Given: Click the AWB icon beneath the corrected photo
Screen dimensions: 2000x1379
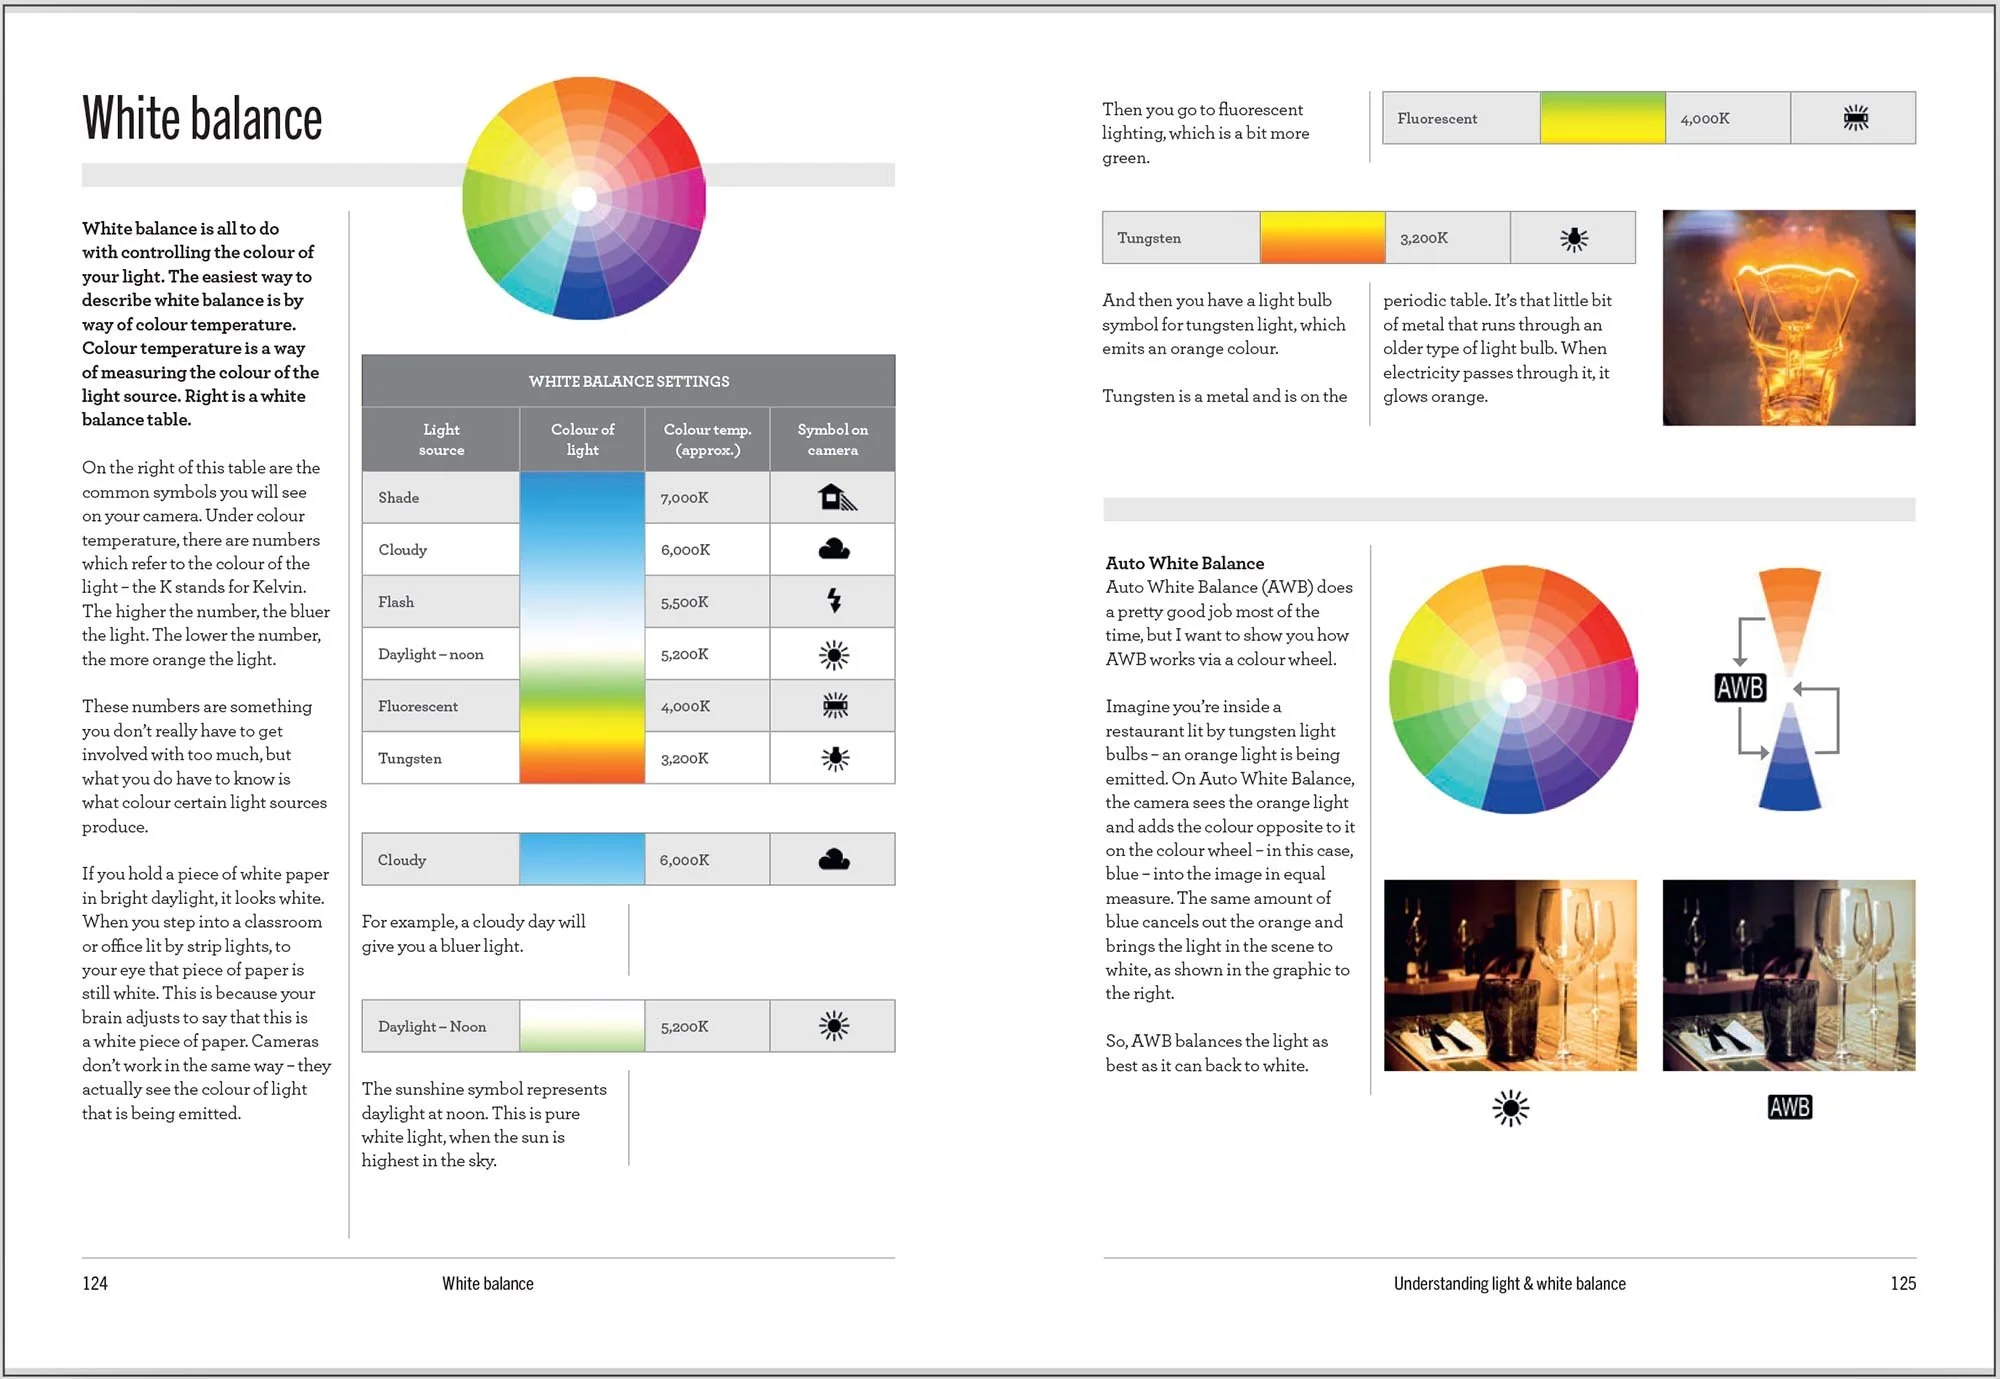Looking at the screenshot, I should point(1790,1106).
